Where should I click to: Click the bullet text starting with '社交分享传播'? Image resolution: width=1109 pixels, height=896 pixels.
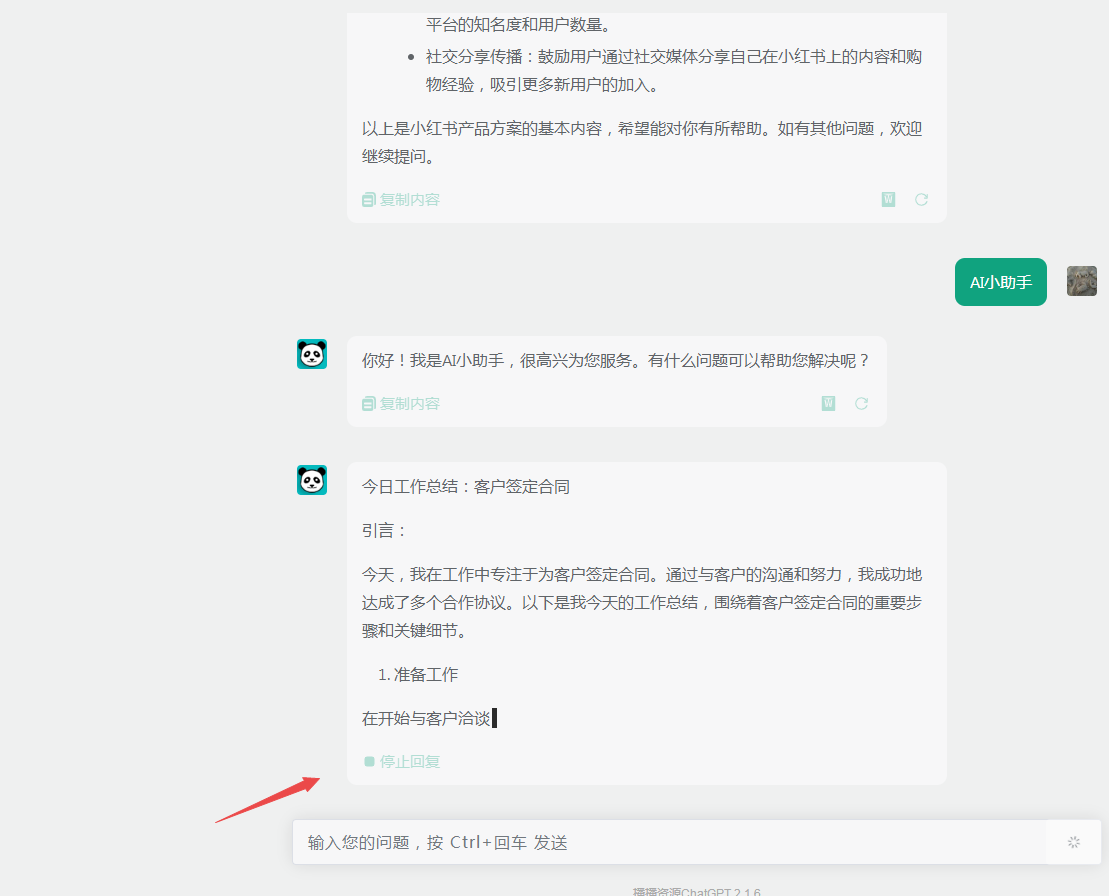pos(673,71)
